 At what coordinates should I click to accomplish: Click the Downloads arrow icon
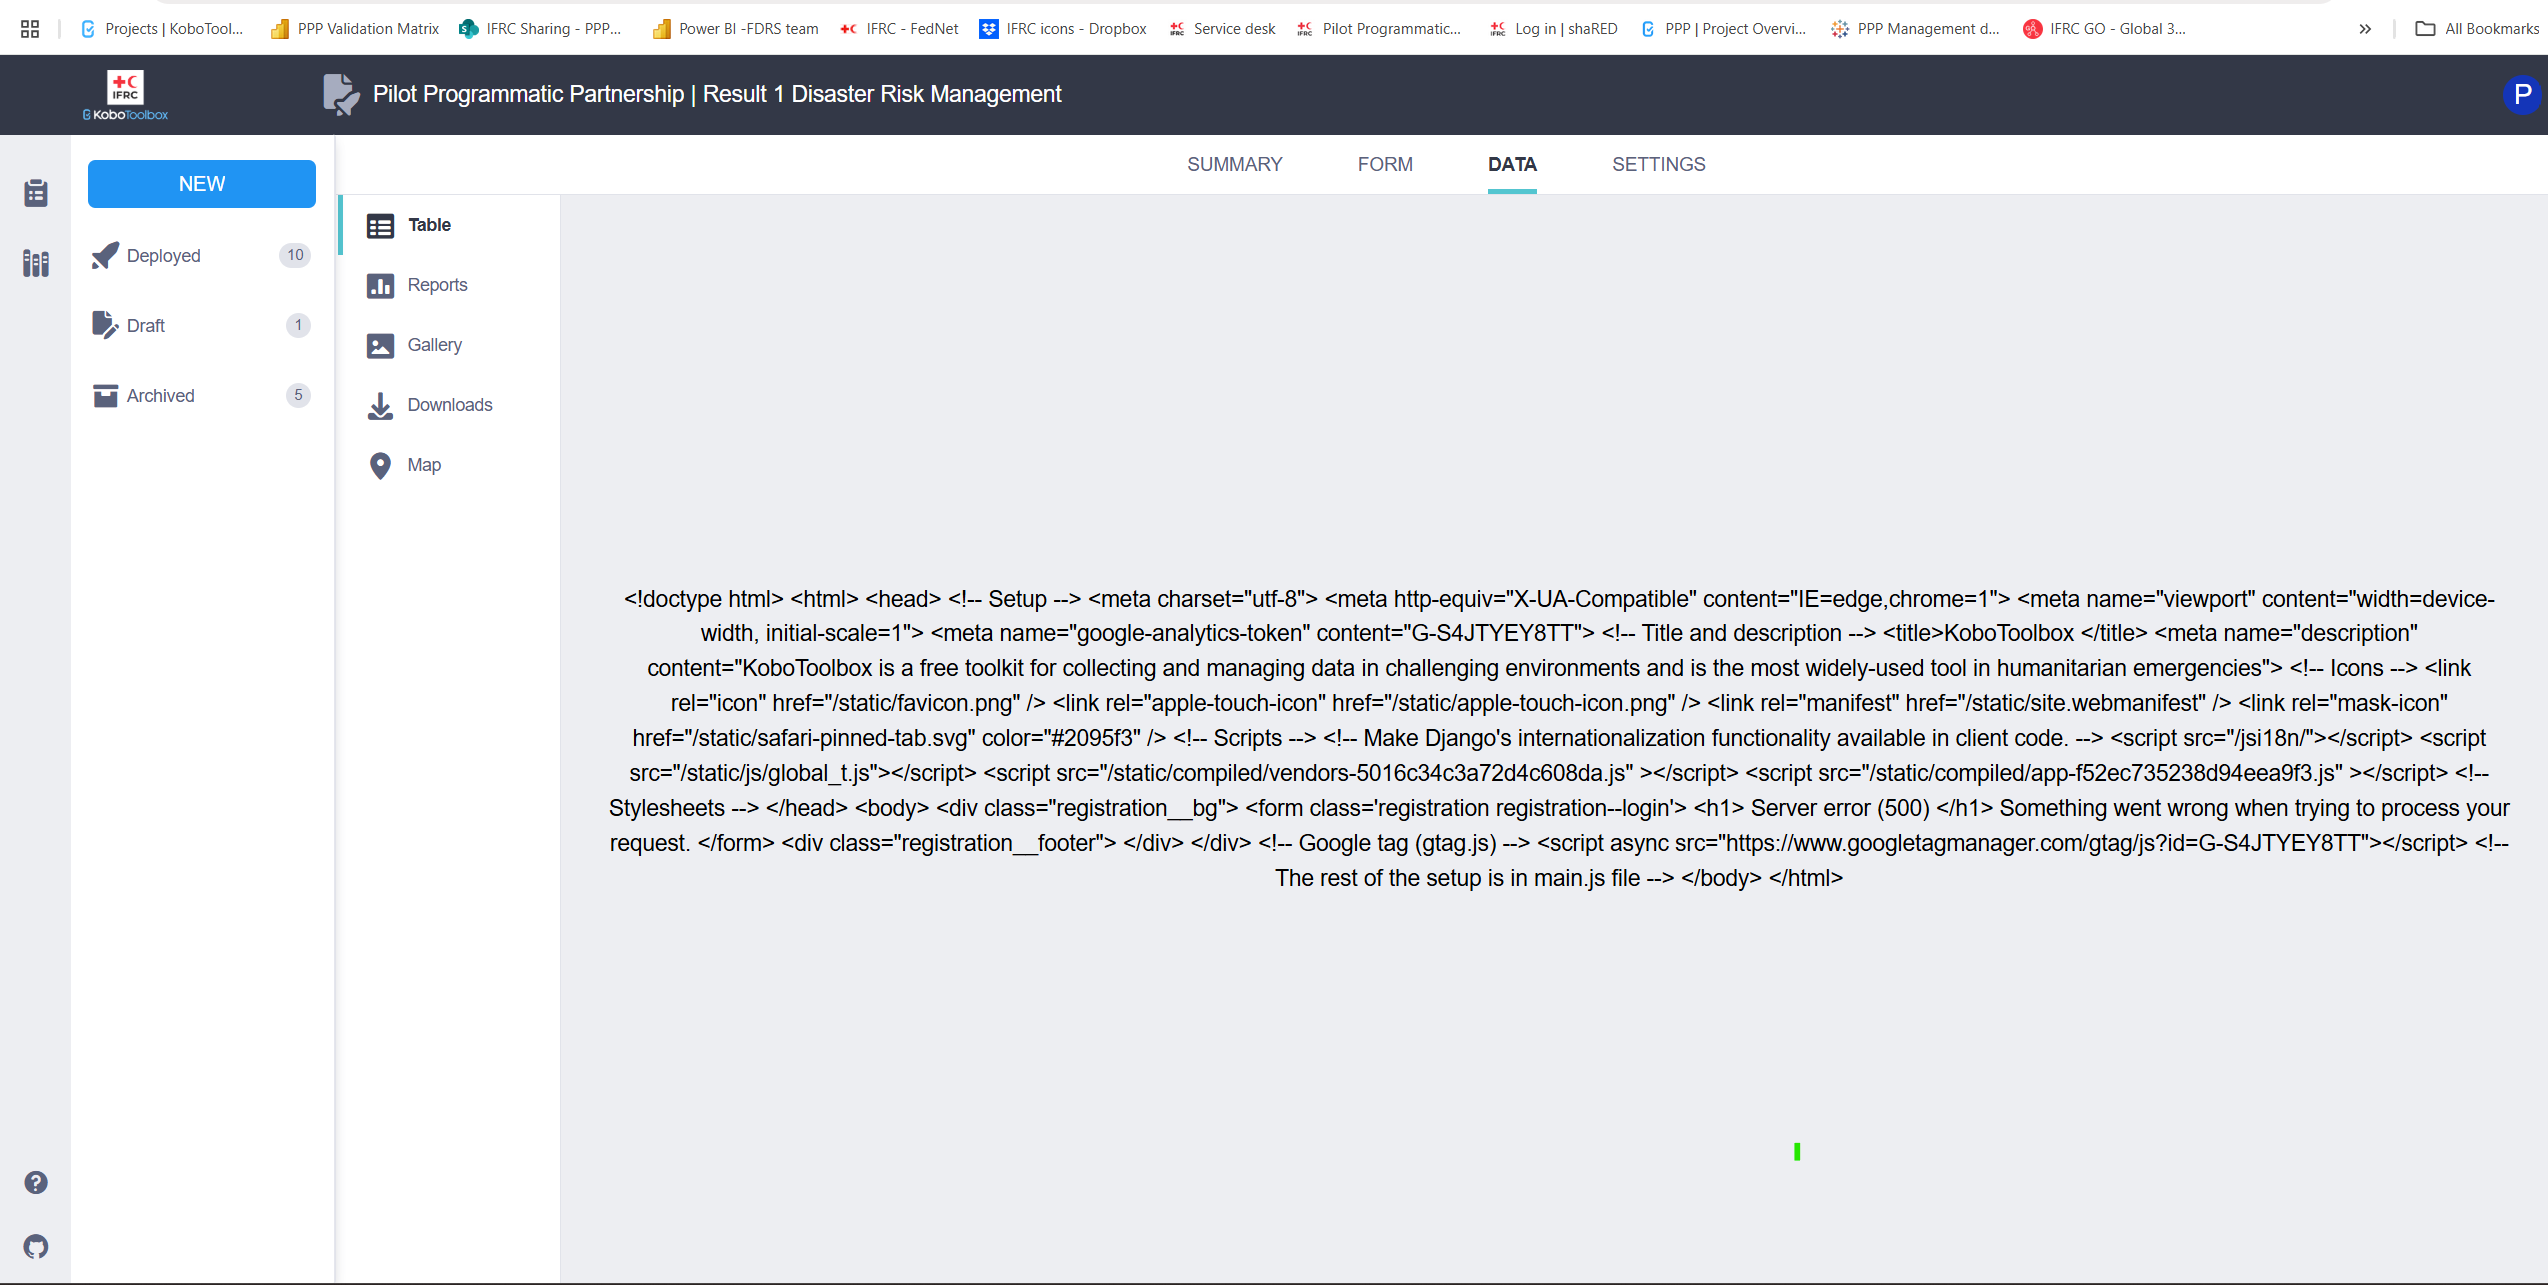coord(380,406)
